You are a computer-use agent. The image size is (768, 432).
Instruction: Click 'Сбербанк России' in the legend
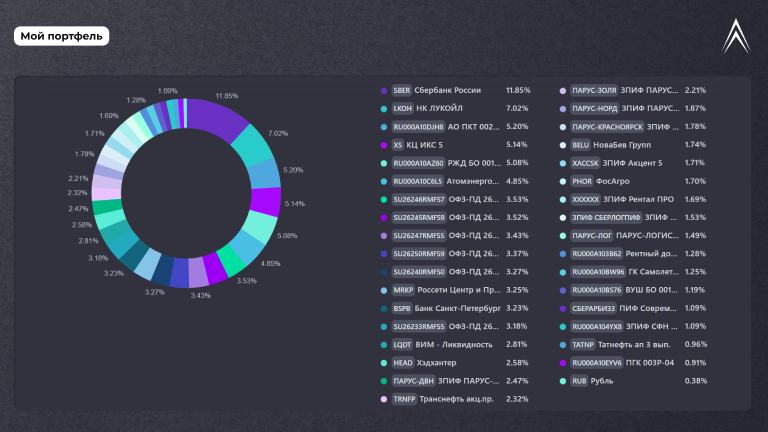click(x=448, y=90)
